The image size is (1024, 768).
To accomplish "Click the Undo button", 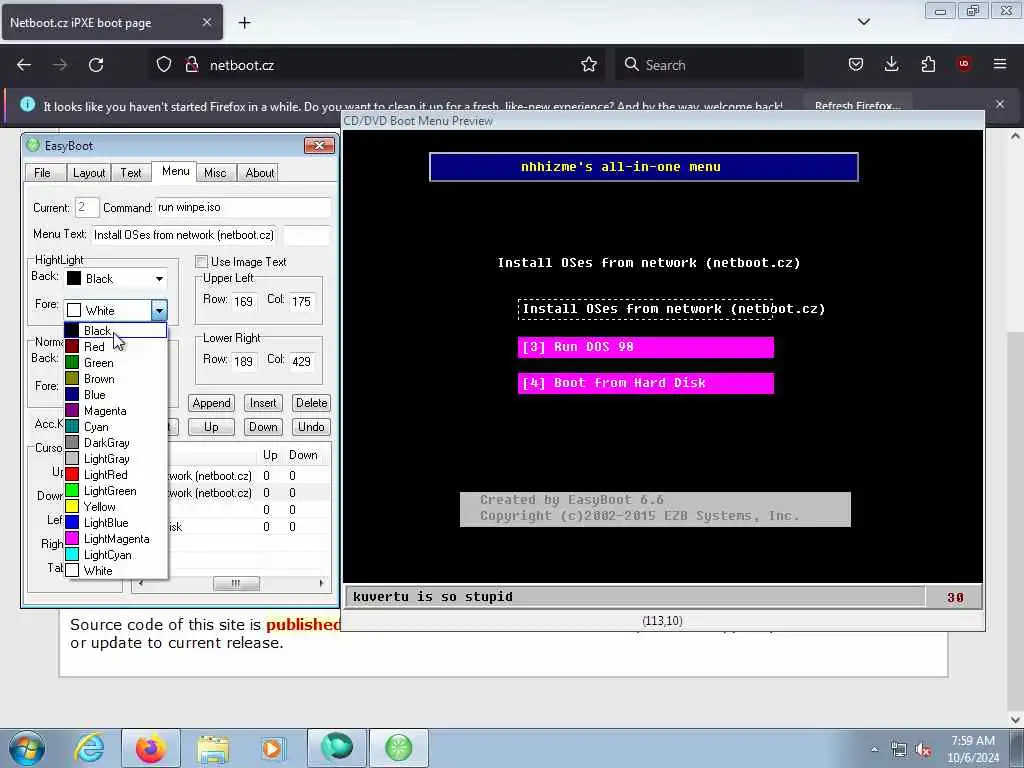I will pos(312,427).
